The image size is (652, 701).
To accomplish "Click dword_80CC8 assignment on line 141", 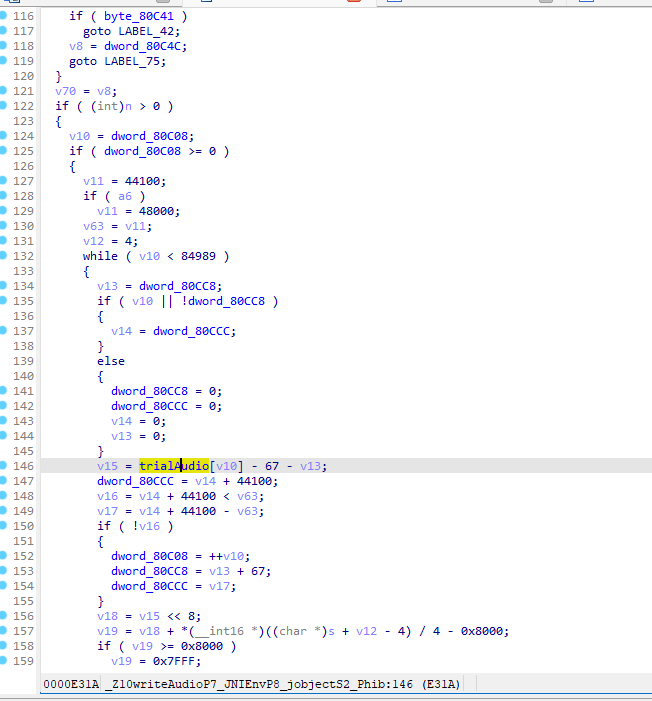I will [149, 391].
